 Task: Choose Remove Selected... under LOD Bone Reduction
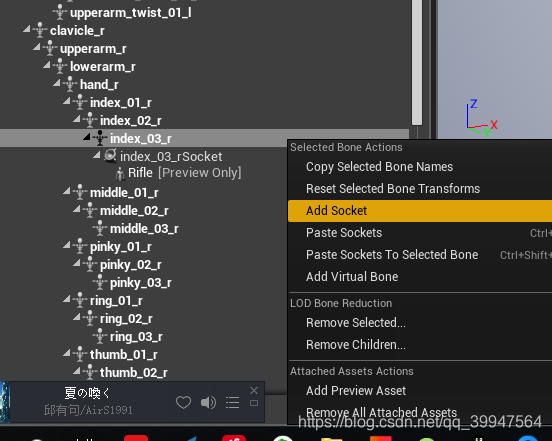[420, 323]
